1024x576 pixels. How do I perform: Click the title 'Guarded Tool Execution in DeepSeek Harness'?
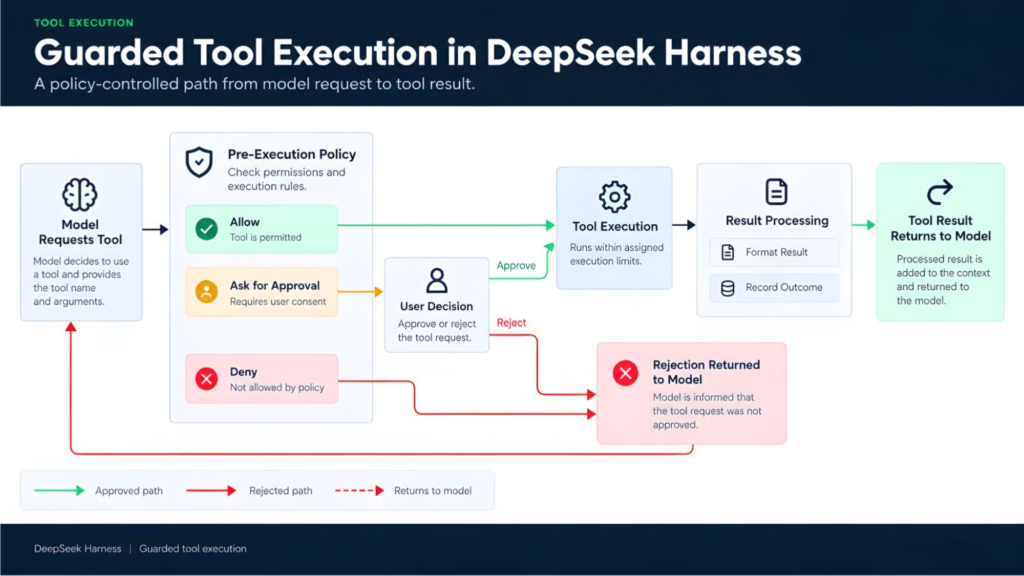pos(417,53)
